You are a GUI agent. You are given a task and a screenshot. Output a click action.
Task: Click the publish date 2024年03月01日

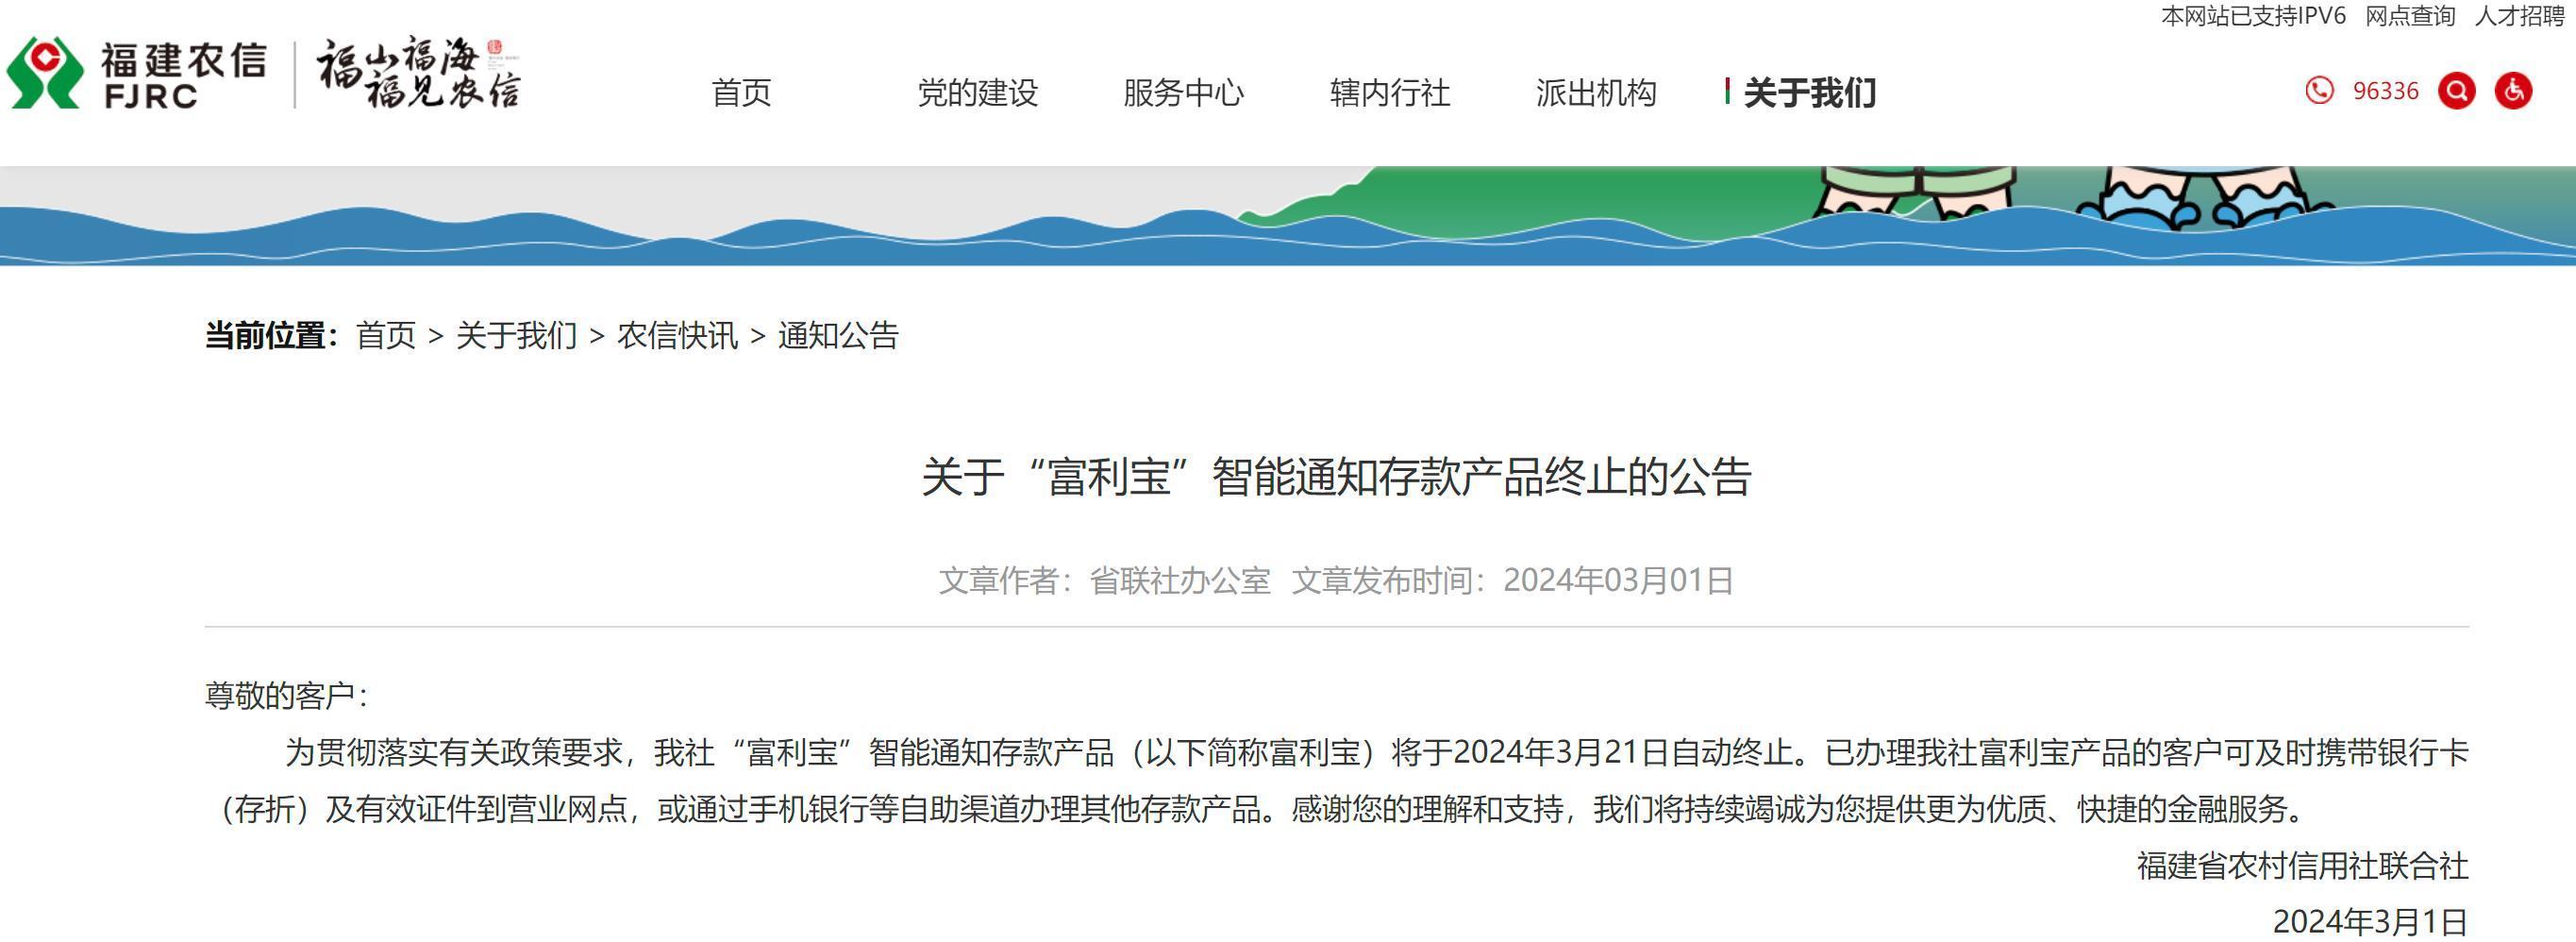[x=1618, y=580]
